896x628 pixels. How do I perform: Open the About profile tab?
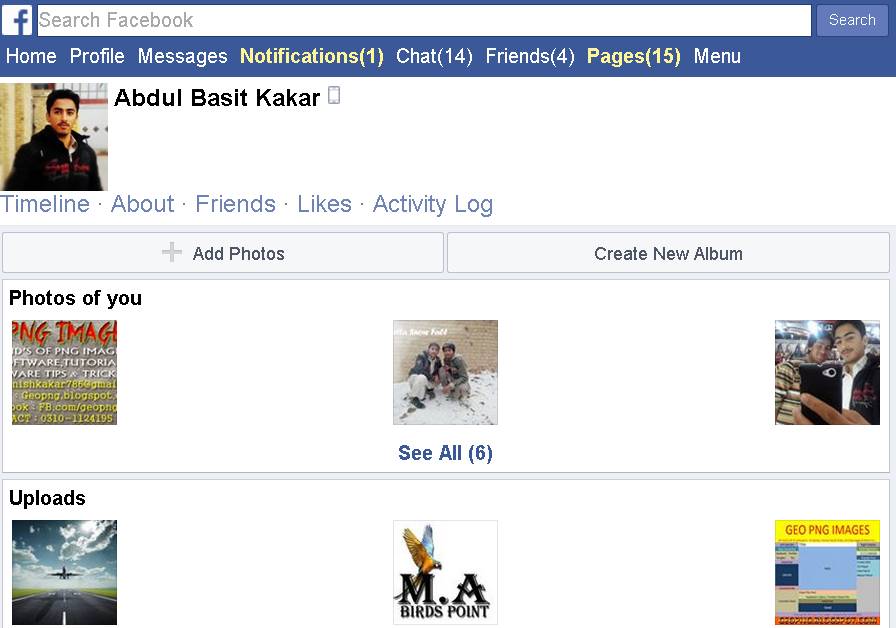(142, 204)
